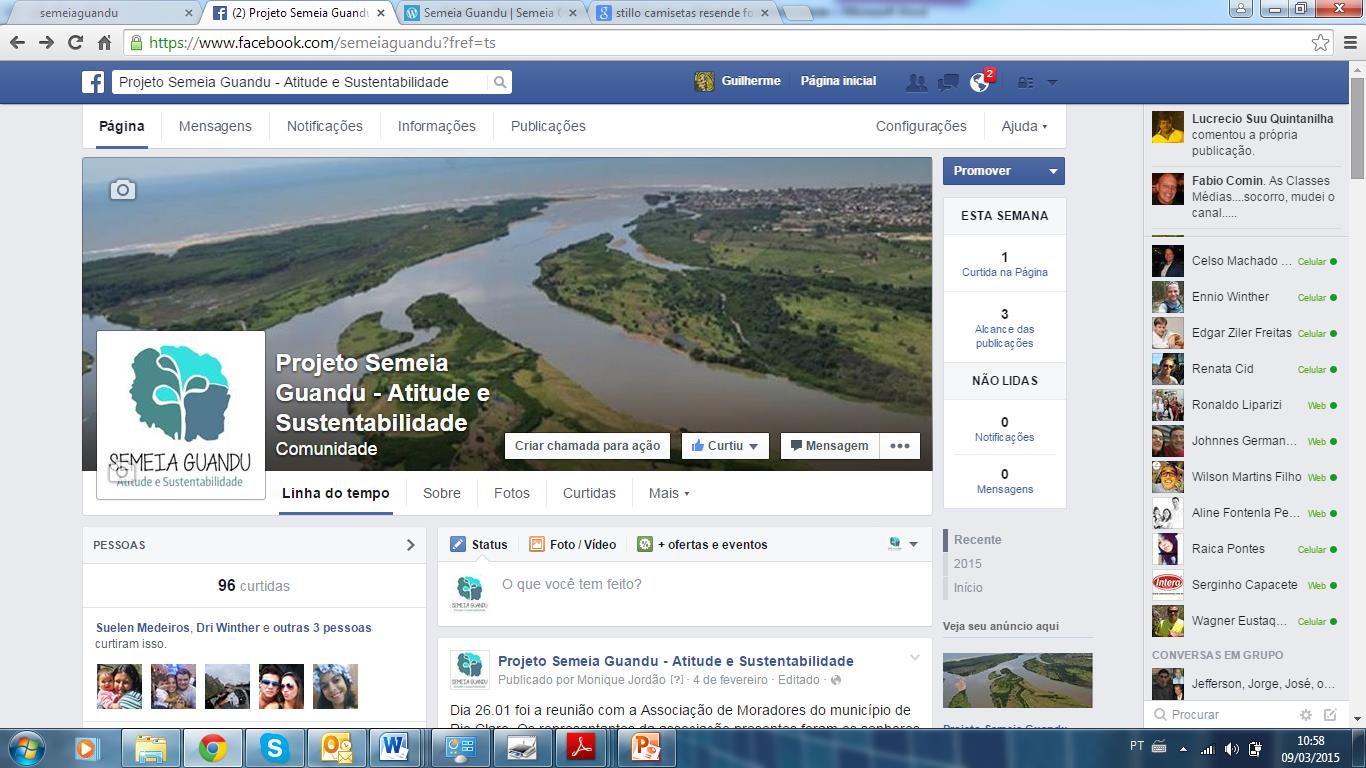Go to Página inicial link
Screen dimensions: 1366x768
click(838, 81)
